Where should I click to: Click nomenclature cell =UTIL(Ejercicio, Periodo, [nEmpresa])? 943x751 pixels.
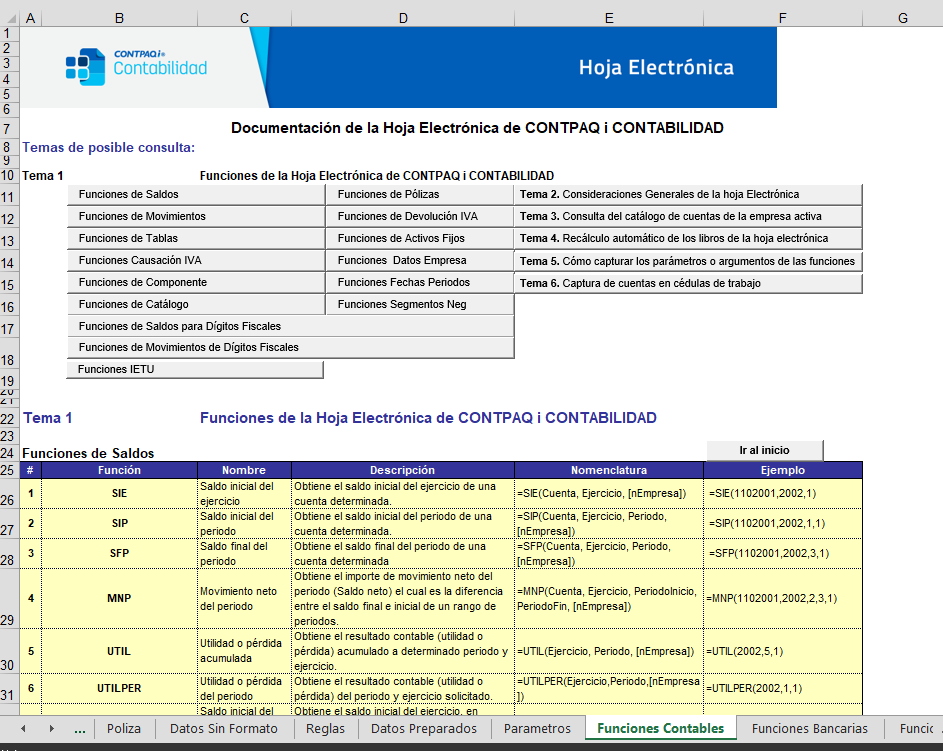point(609,651)
